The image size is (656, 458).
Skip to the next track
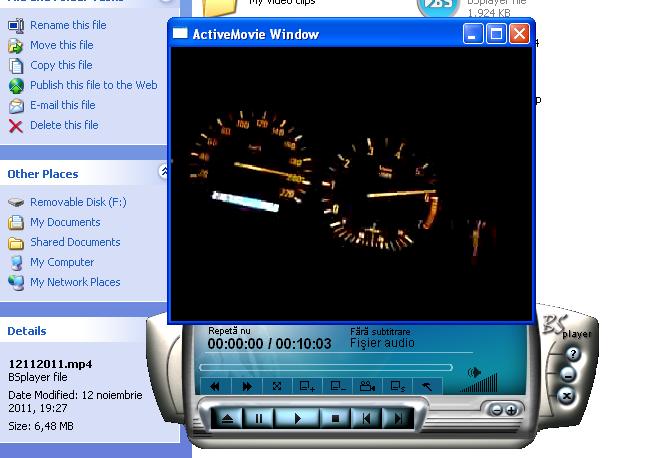398,418
